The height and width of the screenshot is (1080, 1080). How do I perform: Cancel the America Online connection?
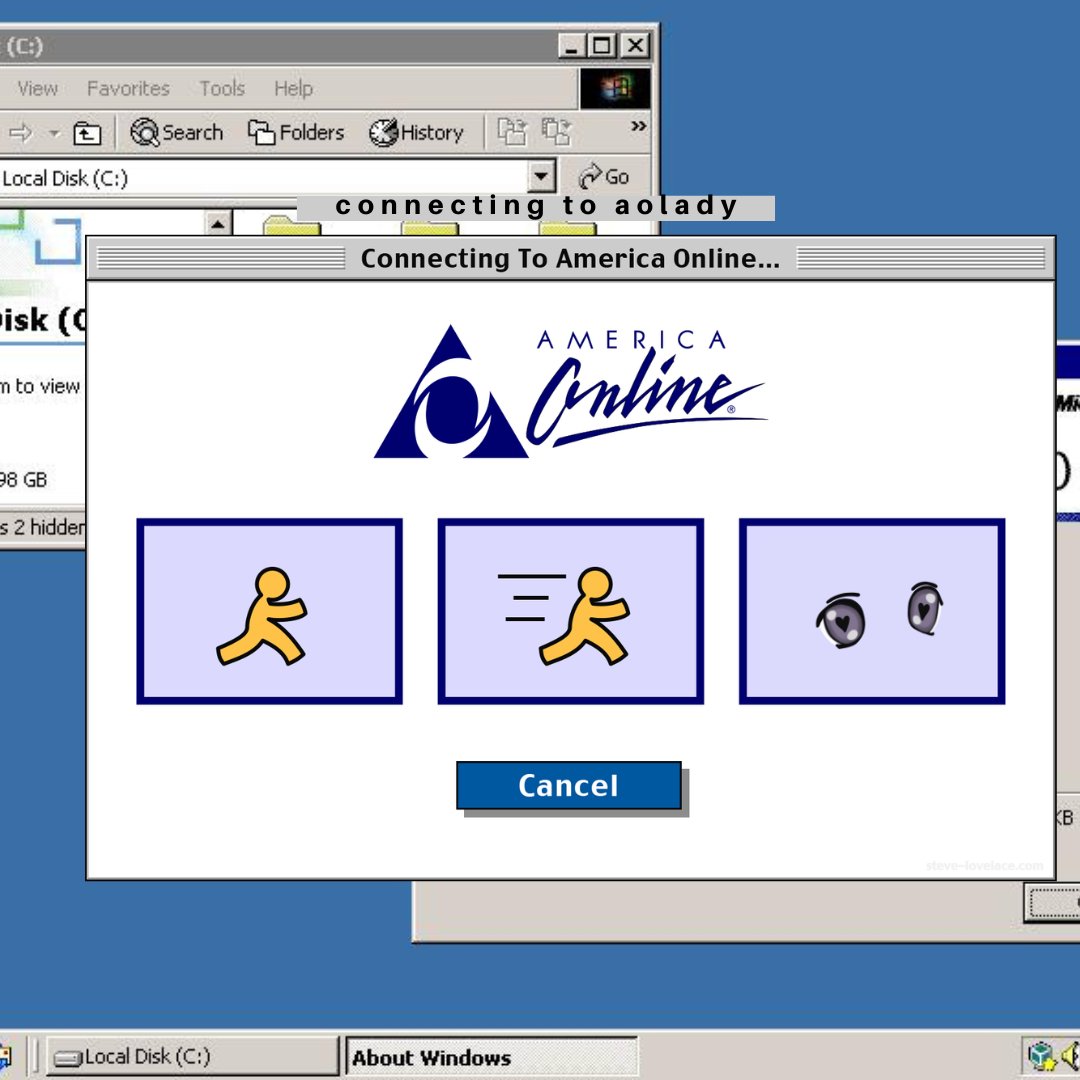coord(568,785)
